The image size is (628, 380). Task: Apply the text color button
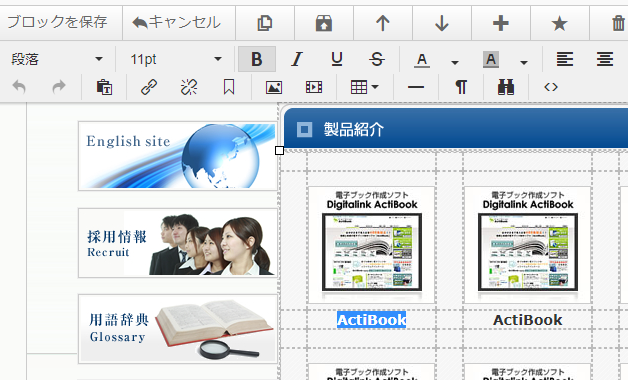[x=422, y=60]
